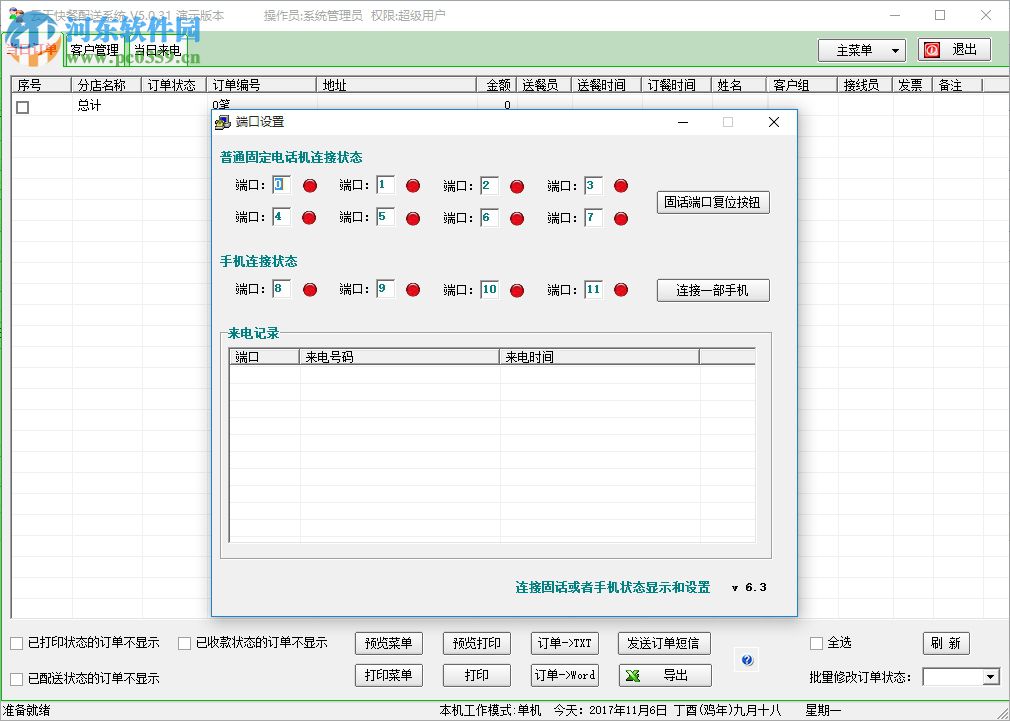1010x721 pixels.
Task: Click the red status indicator for port 2
Action: point(517,187)
